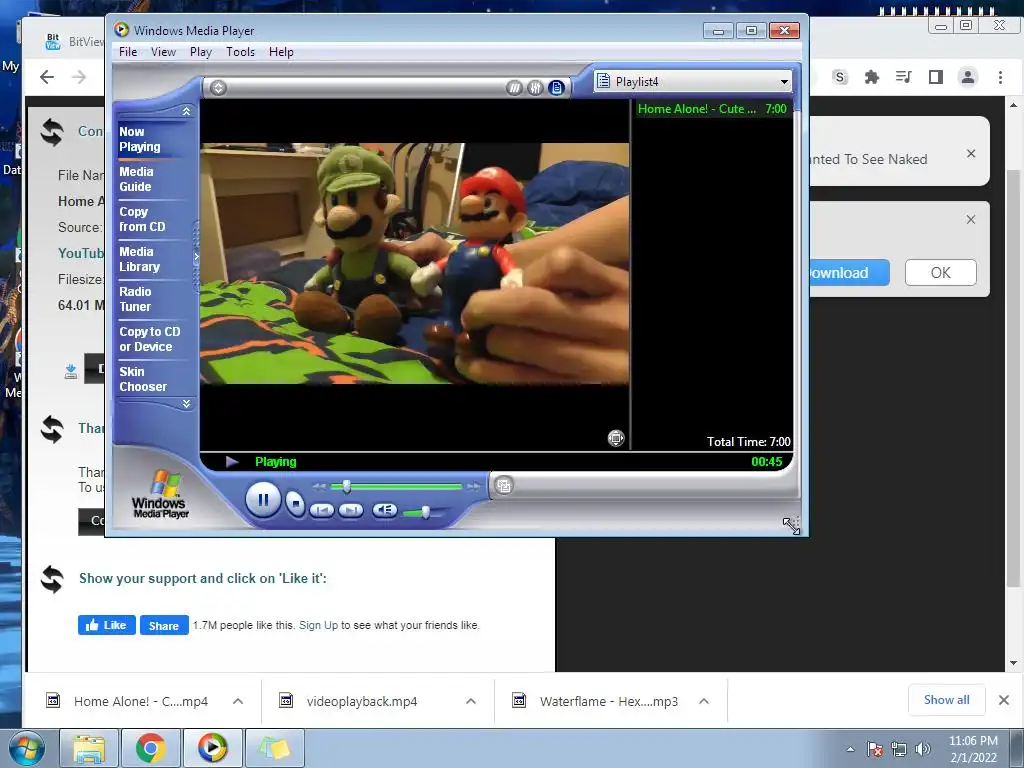
Task: Click the seek slider thumb
Action: 347,486
